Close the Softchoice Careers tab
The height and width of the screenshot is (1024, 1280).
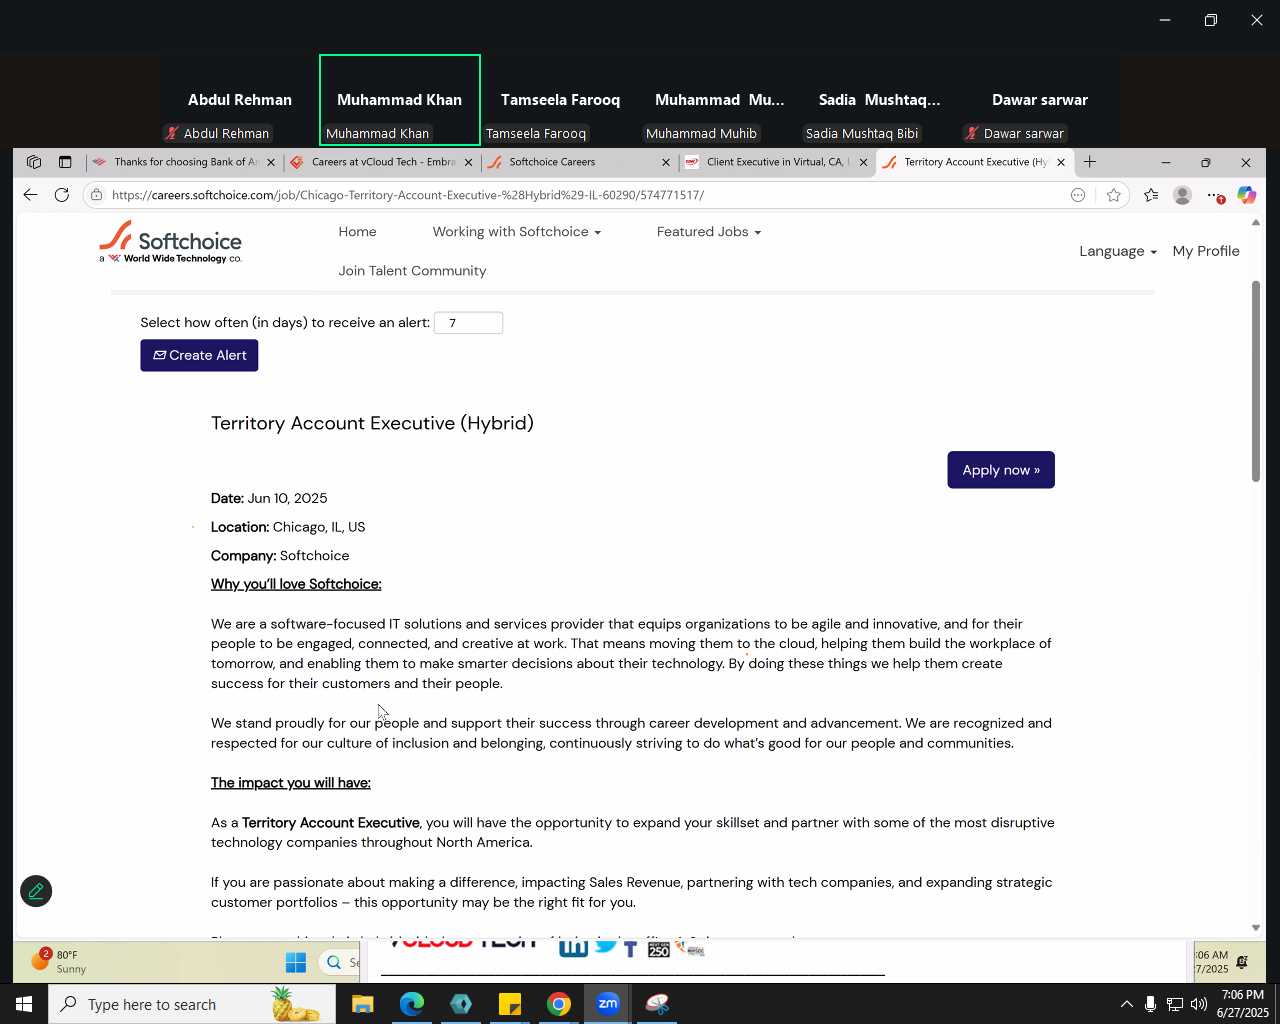[x=666, y=162]
